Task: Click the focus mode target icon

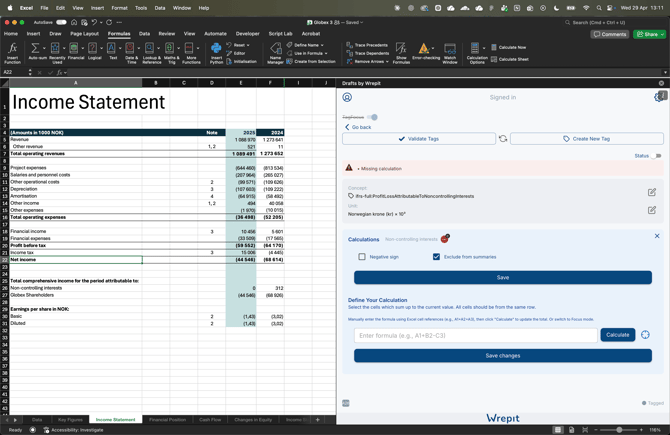Action: tap(645, 335)
